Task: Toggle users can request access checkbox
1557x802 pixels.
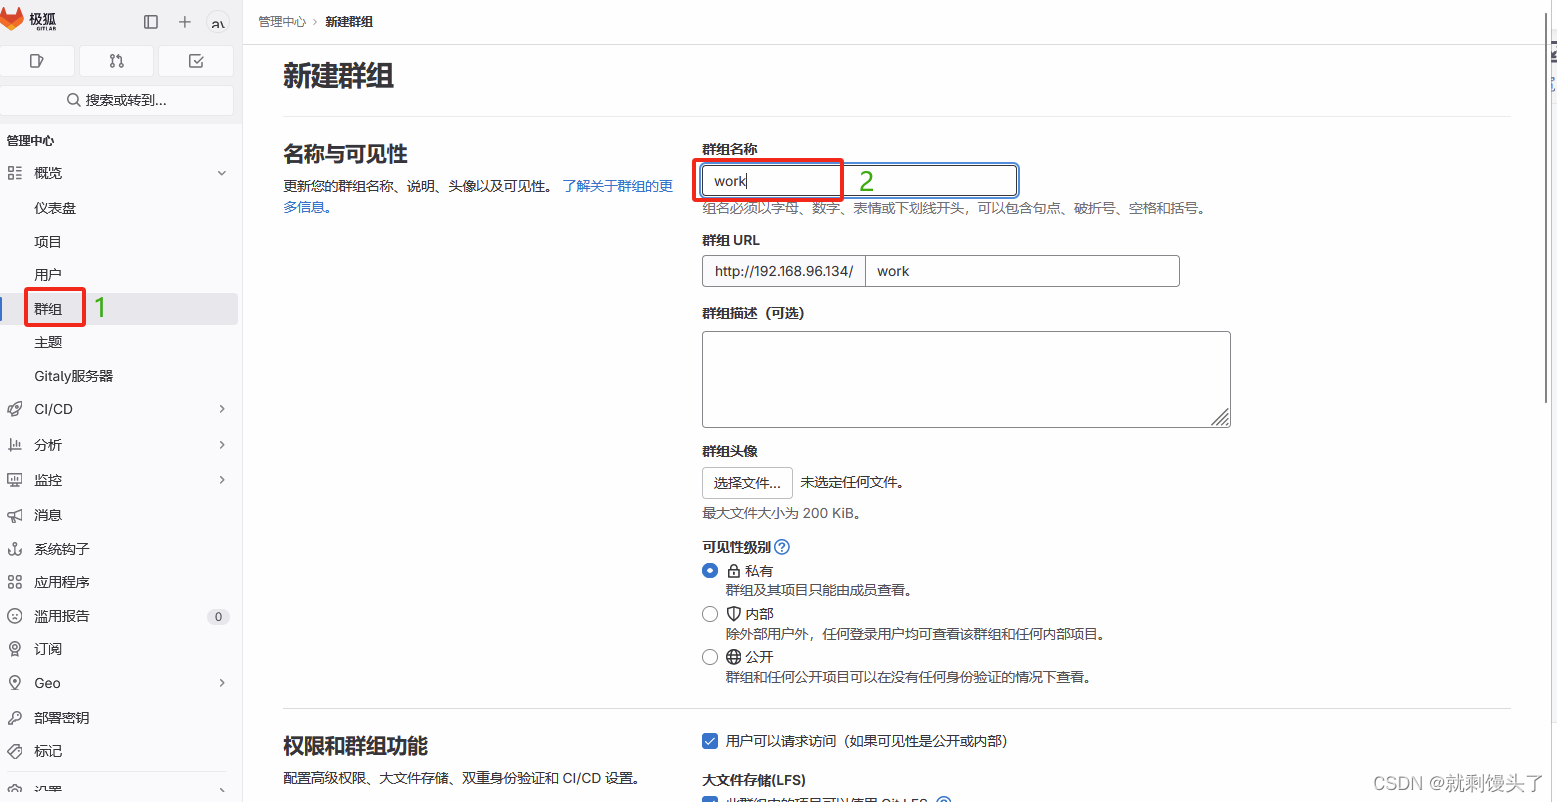Action: tap(710, 741)
